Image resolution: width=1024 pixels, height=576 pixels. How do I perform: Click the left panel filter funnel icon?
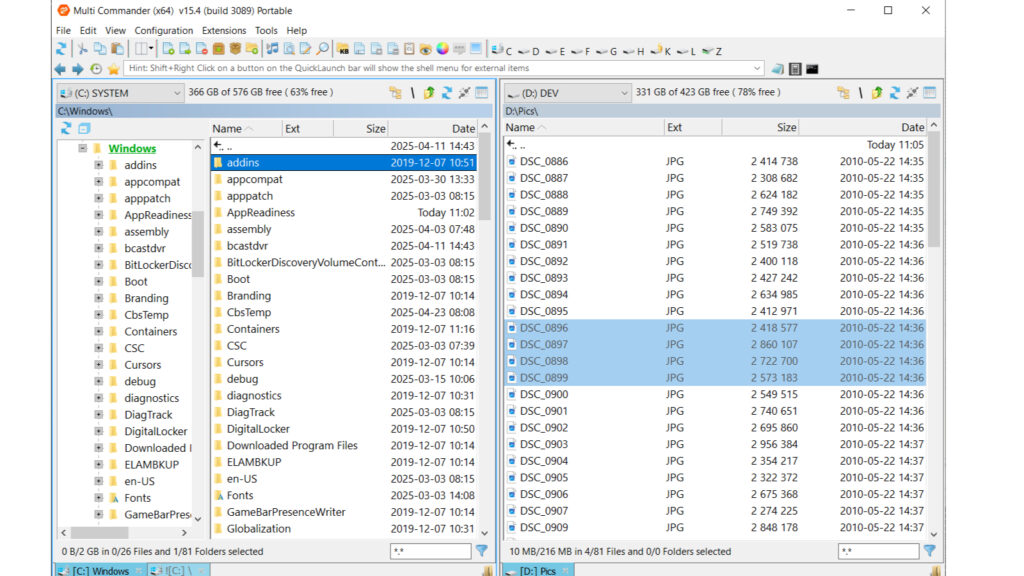click(482, 551)
